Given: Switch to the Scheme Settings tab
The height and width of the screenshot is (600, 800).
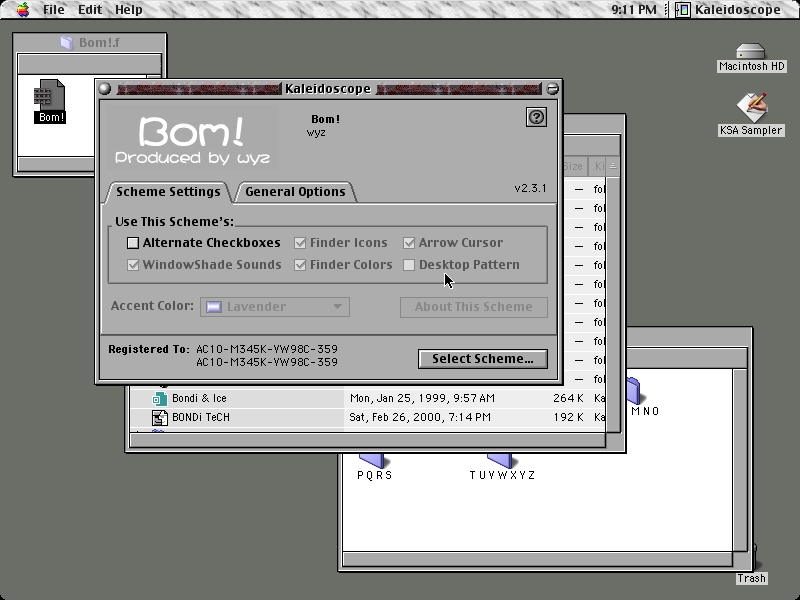Looking at the screenshot, I should (168, 192).
